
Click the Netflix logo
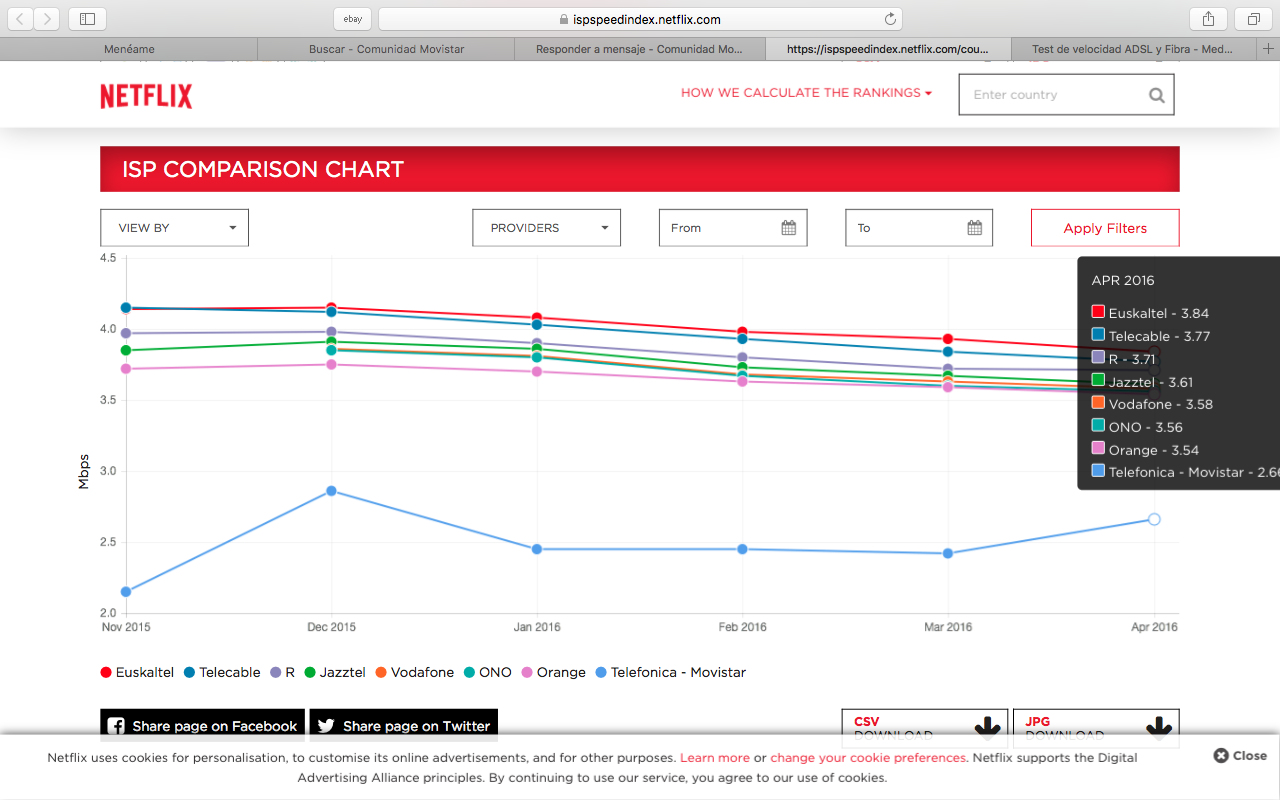(146, 96)
